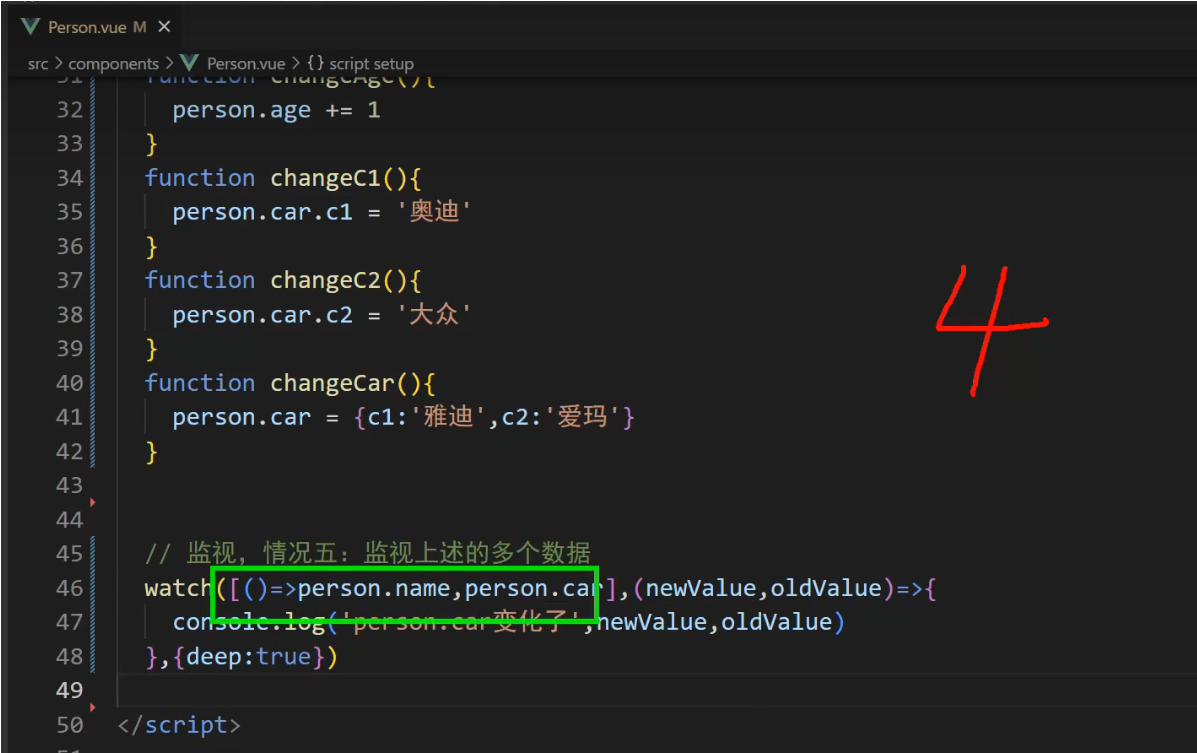
Task: Click 'deep' option on line 48
Action: (214, 657)
